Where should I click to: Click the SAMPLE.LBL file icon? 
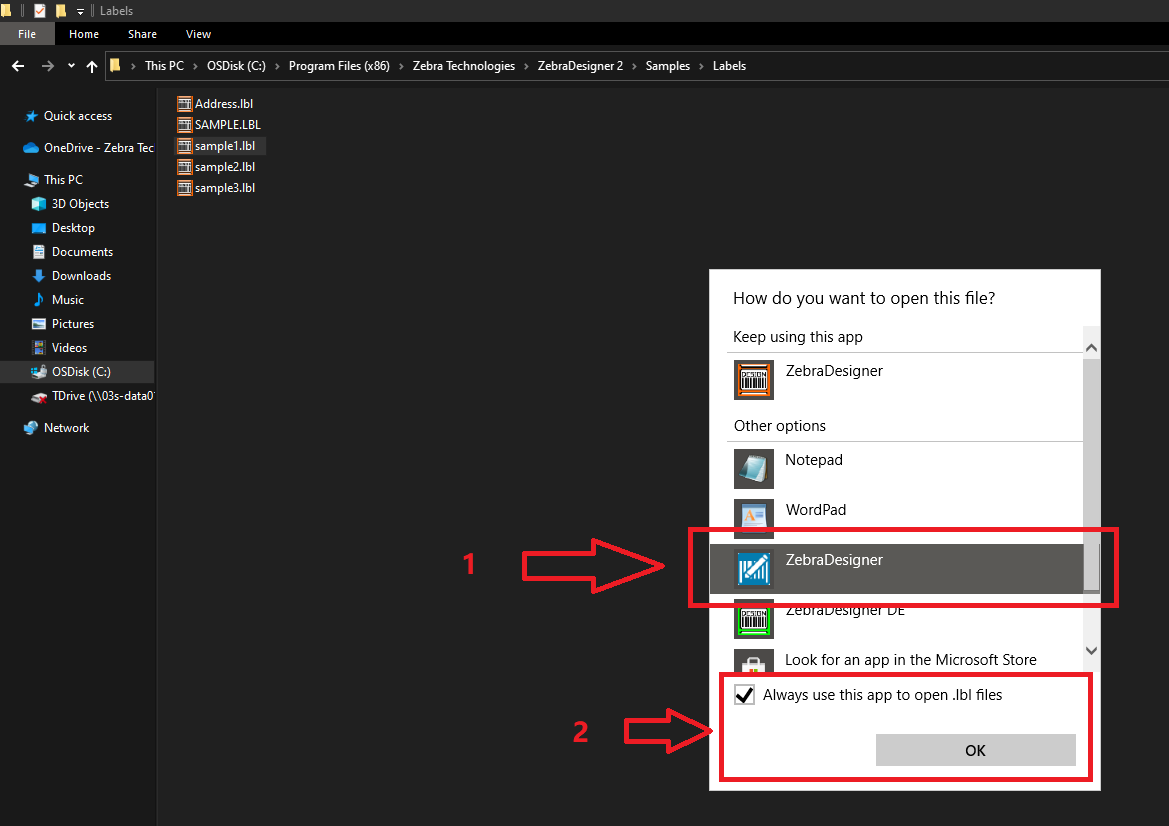184,124
